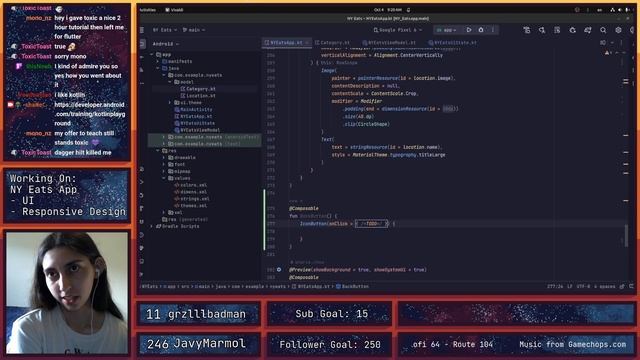Click the BackButton breadcrumb in the navigation bar

click(352, 287)
